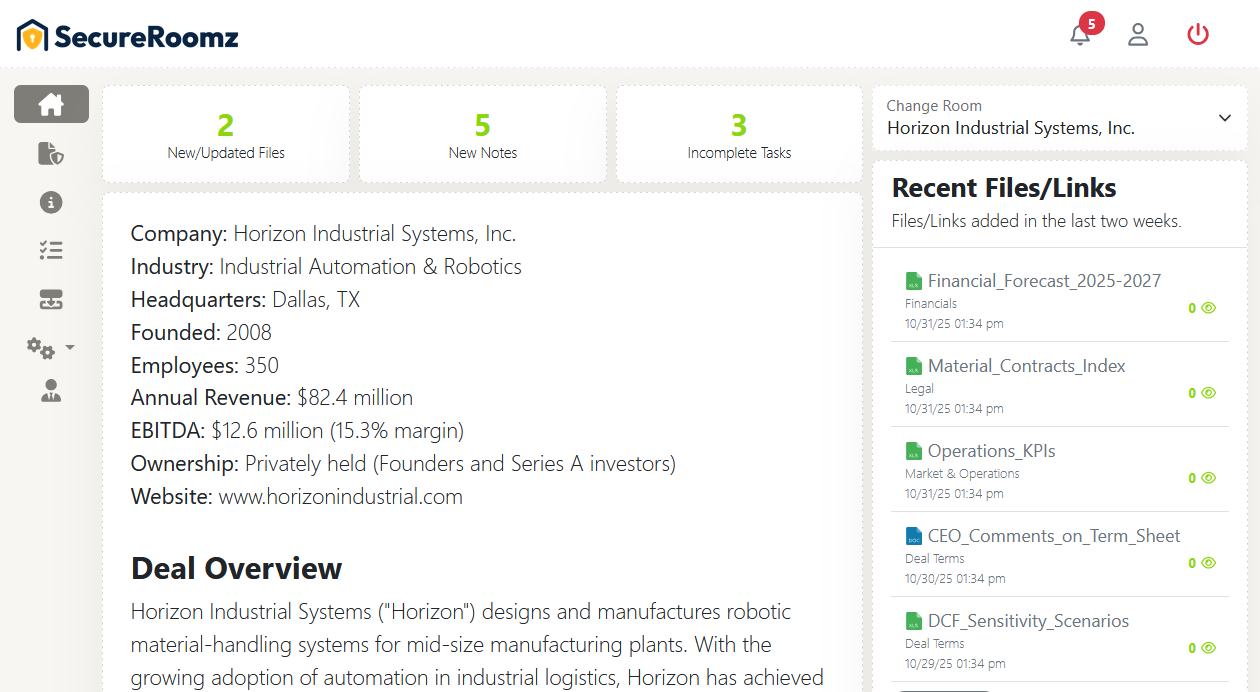Open the Incomplete Tasks summary card

coord(739,135)
